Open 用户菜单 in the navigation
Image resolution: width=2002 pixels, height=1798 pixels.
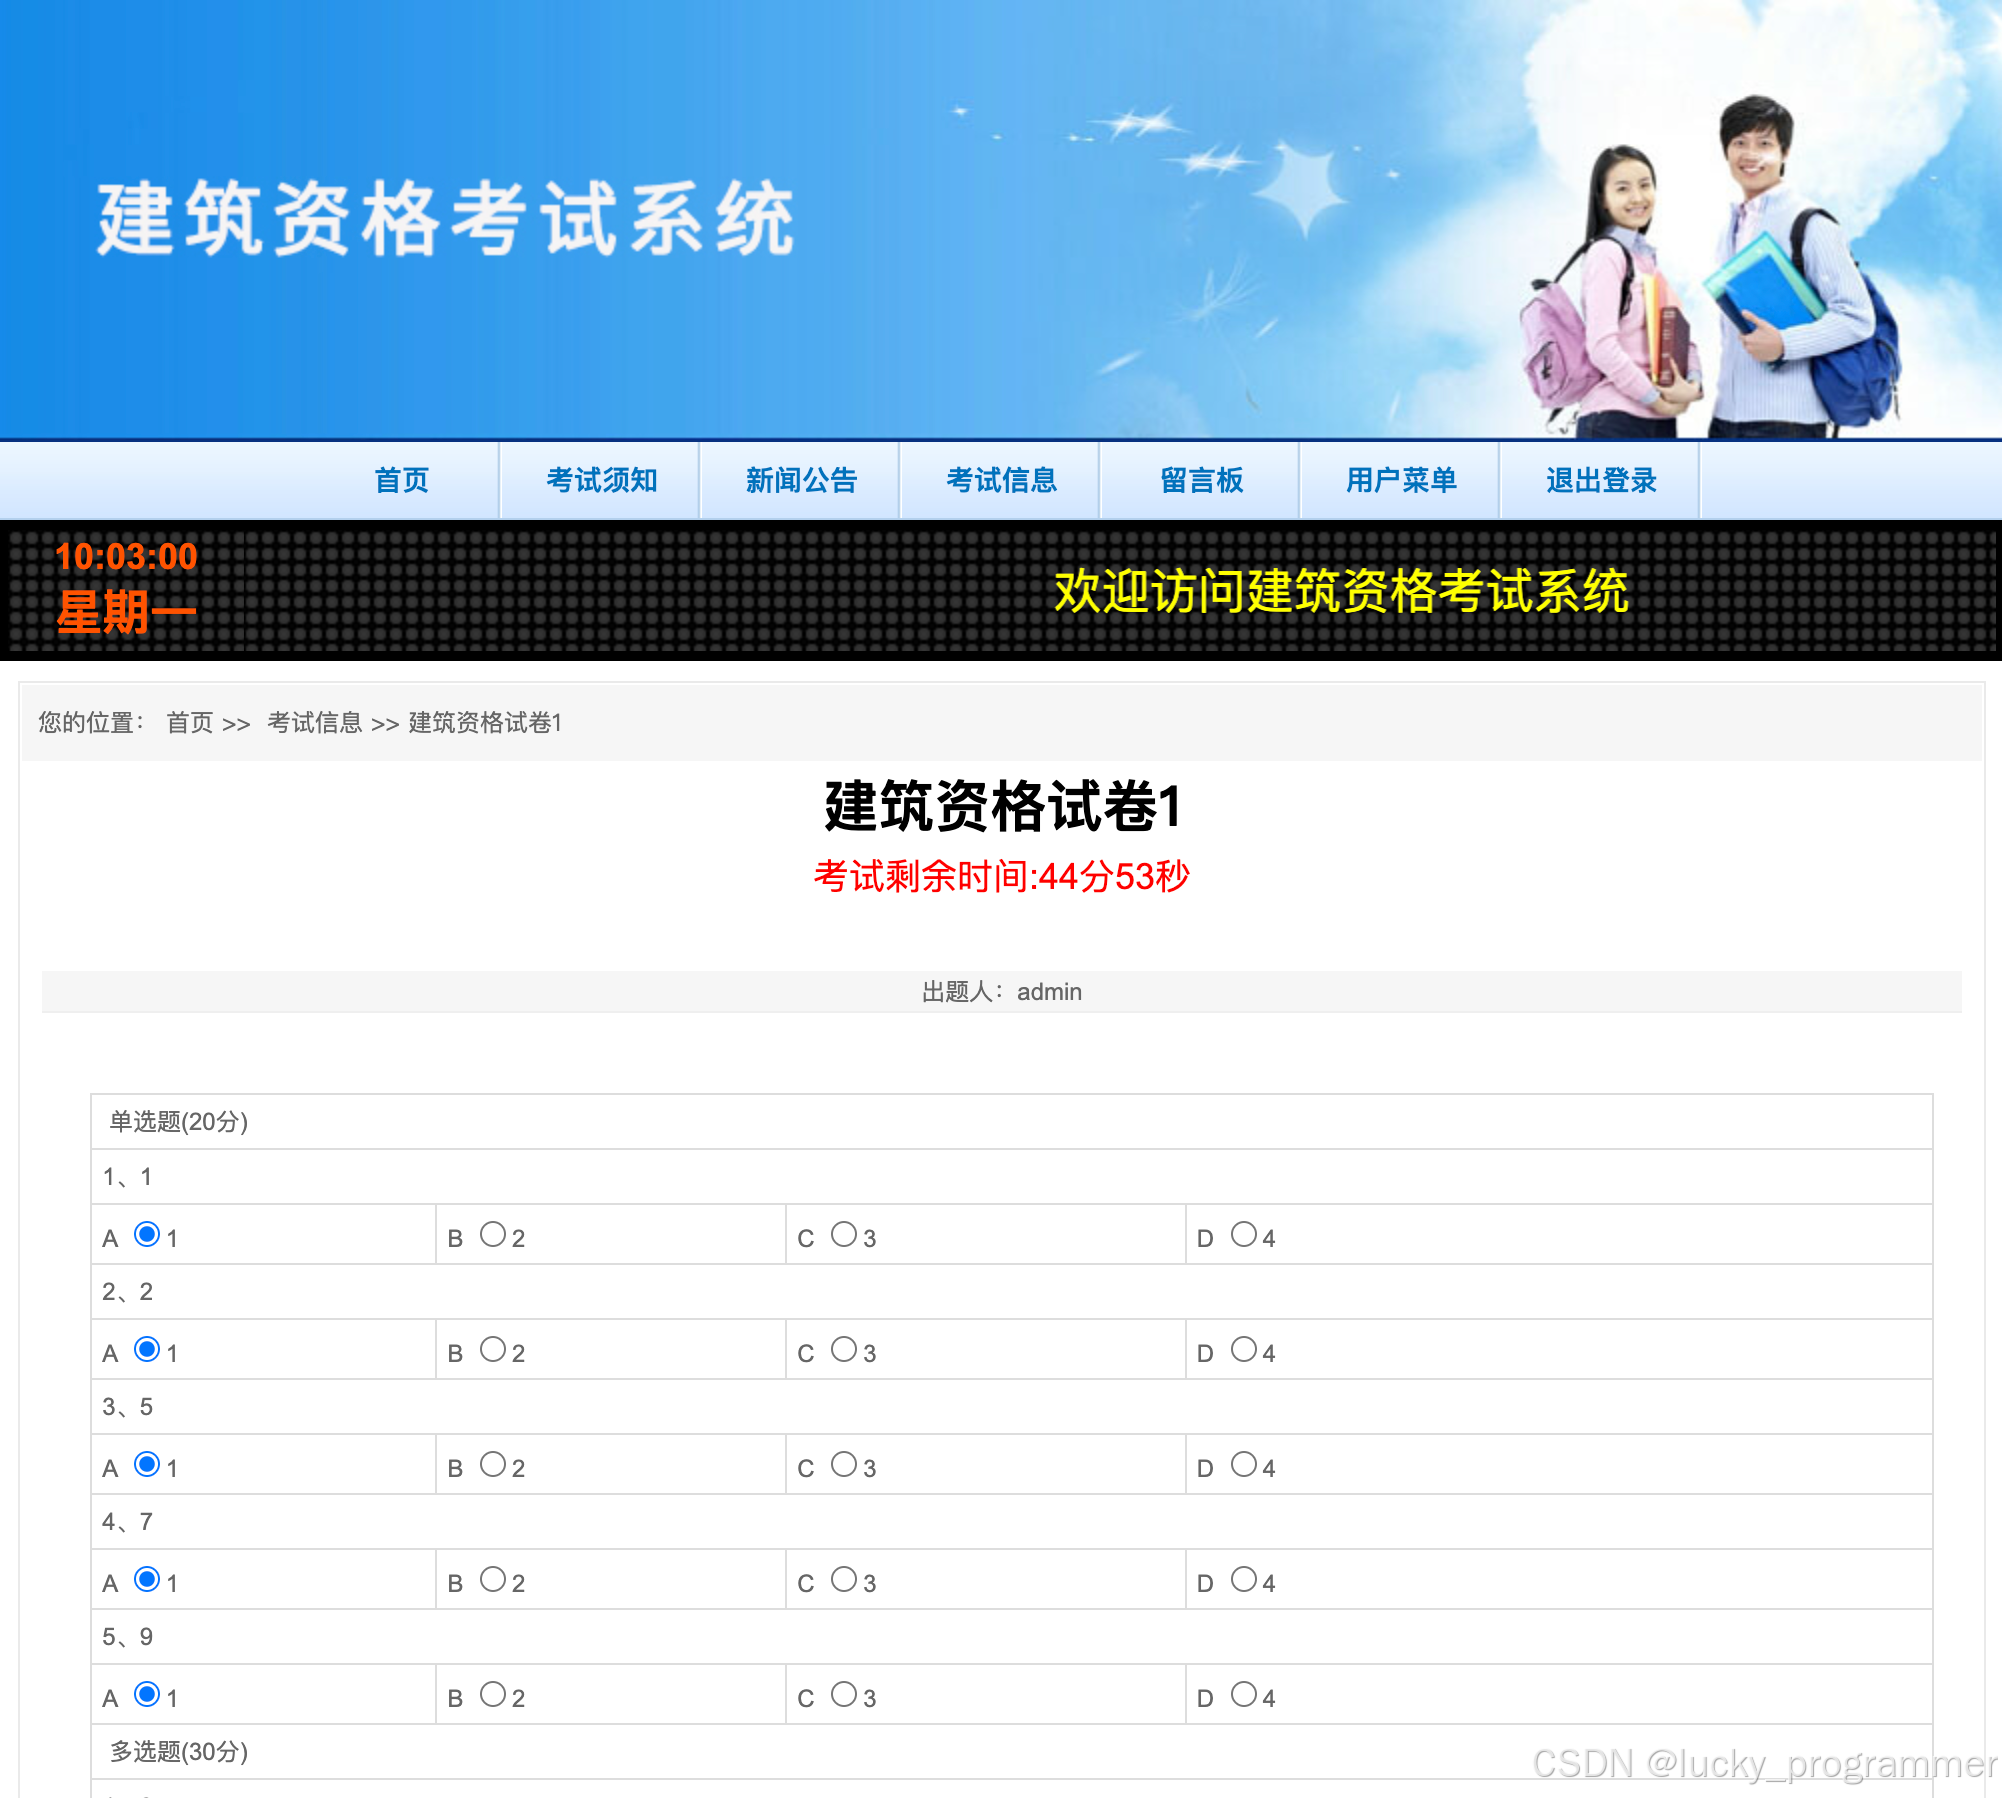coord(1401,481)
